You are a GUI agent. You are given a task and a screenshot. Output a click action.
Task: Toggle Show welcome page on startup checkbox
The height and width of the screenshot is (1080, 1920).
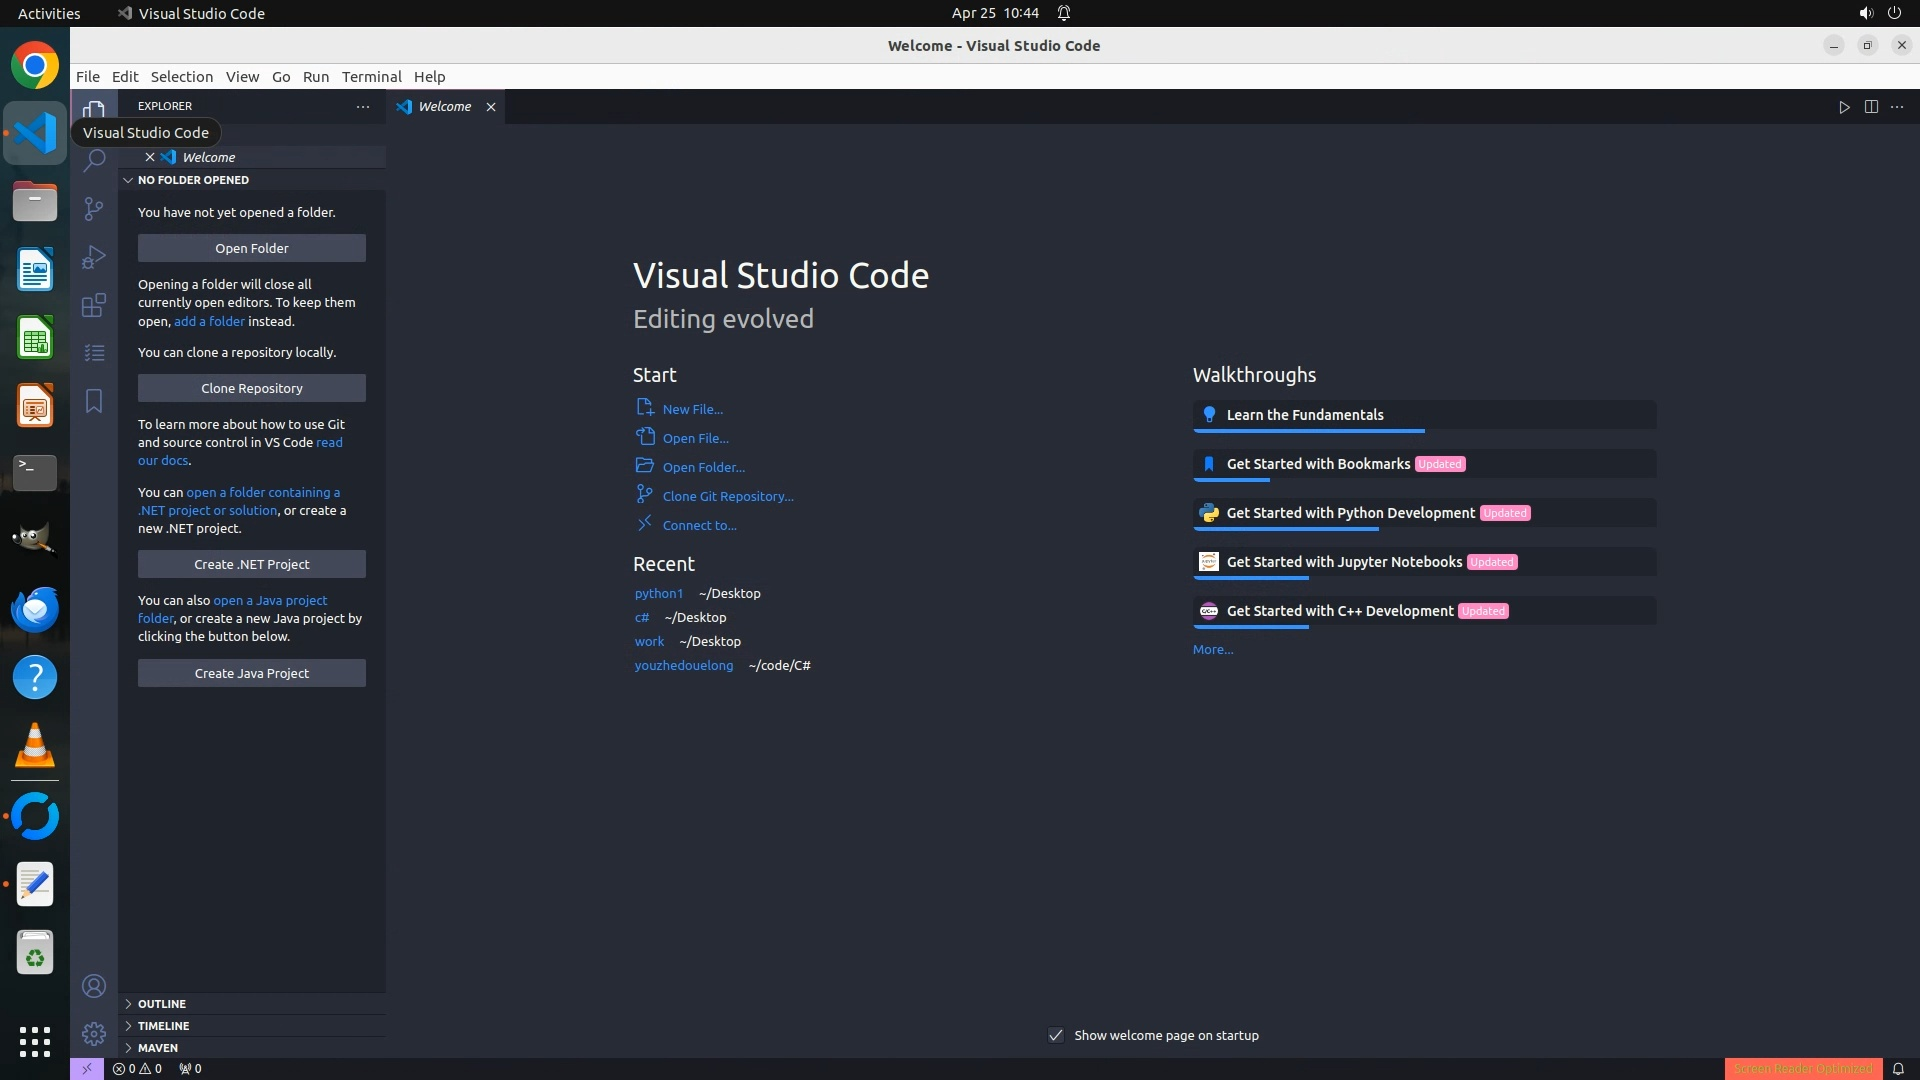(x=1056, y=1035)
